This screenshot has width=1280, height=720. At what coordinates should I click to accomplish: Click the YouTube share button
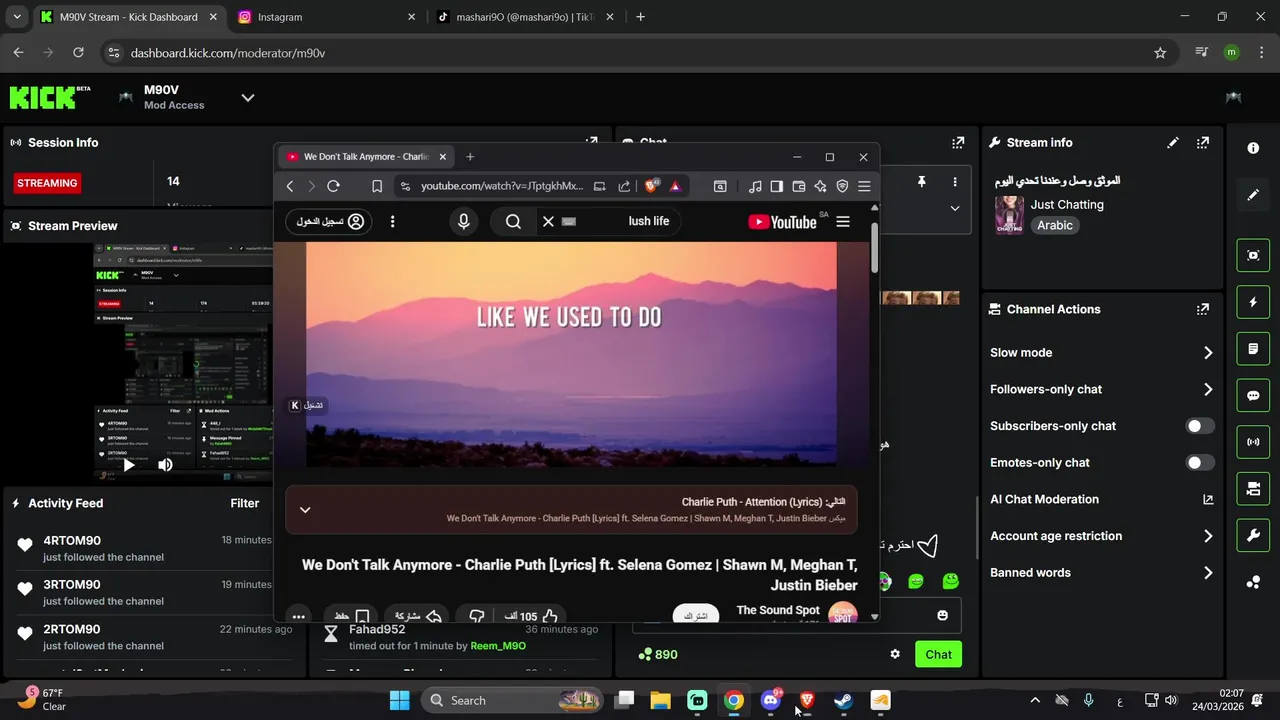pos(419,616)
